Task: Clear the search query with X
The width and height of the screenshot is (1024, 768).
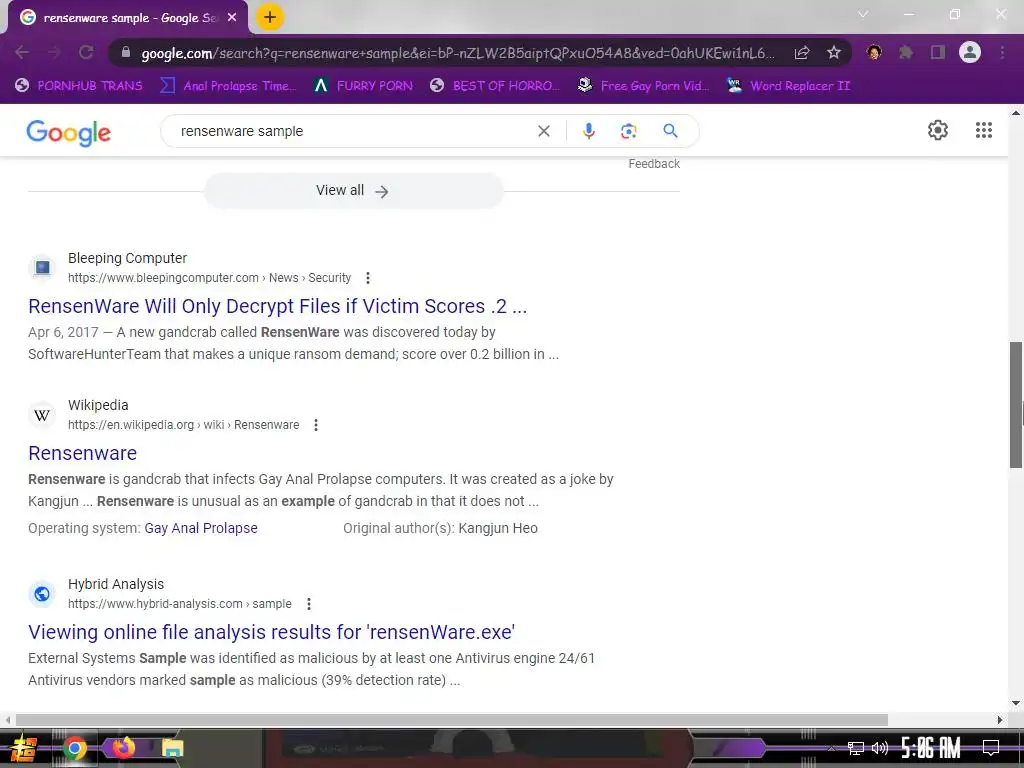Action: [x=543, y=131]
